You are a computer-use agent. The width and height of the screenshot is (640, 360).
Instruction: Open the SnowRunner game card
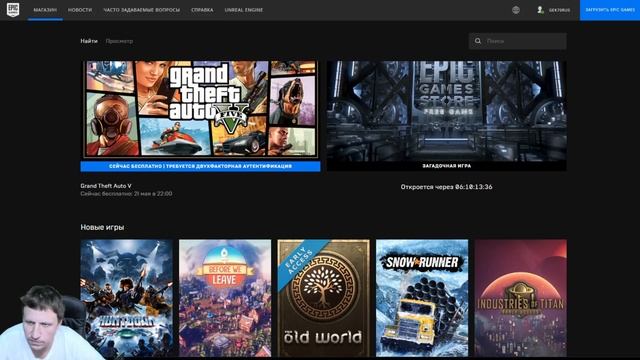coord(422,298)
